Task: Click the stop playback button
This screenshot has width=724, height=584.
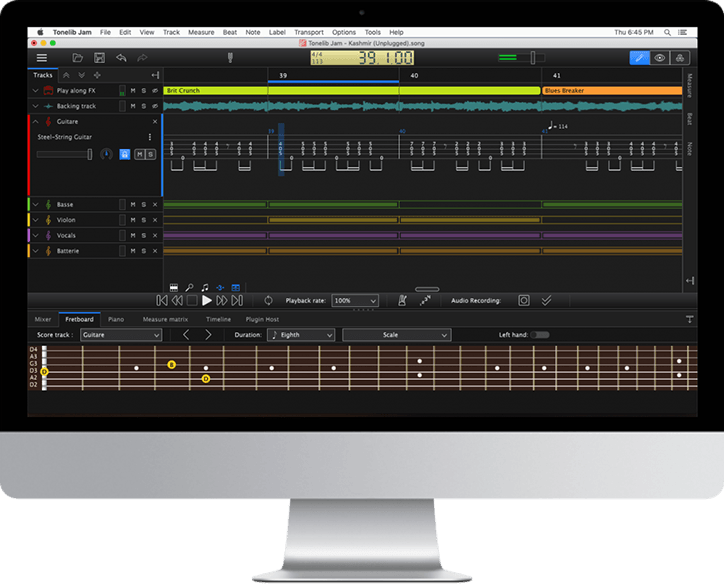Action: point(192,301)
